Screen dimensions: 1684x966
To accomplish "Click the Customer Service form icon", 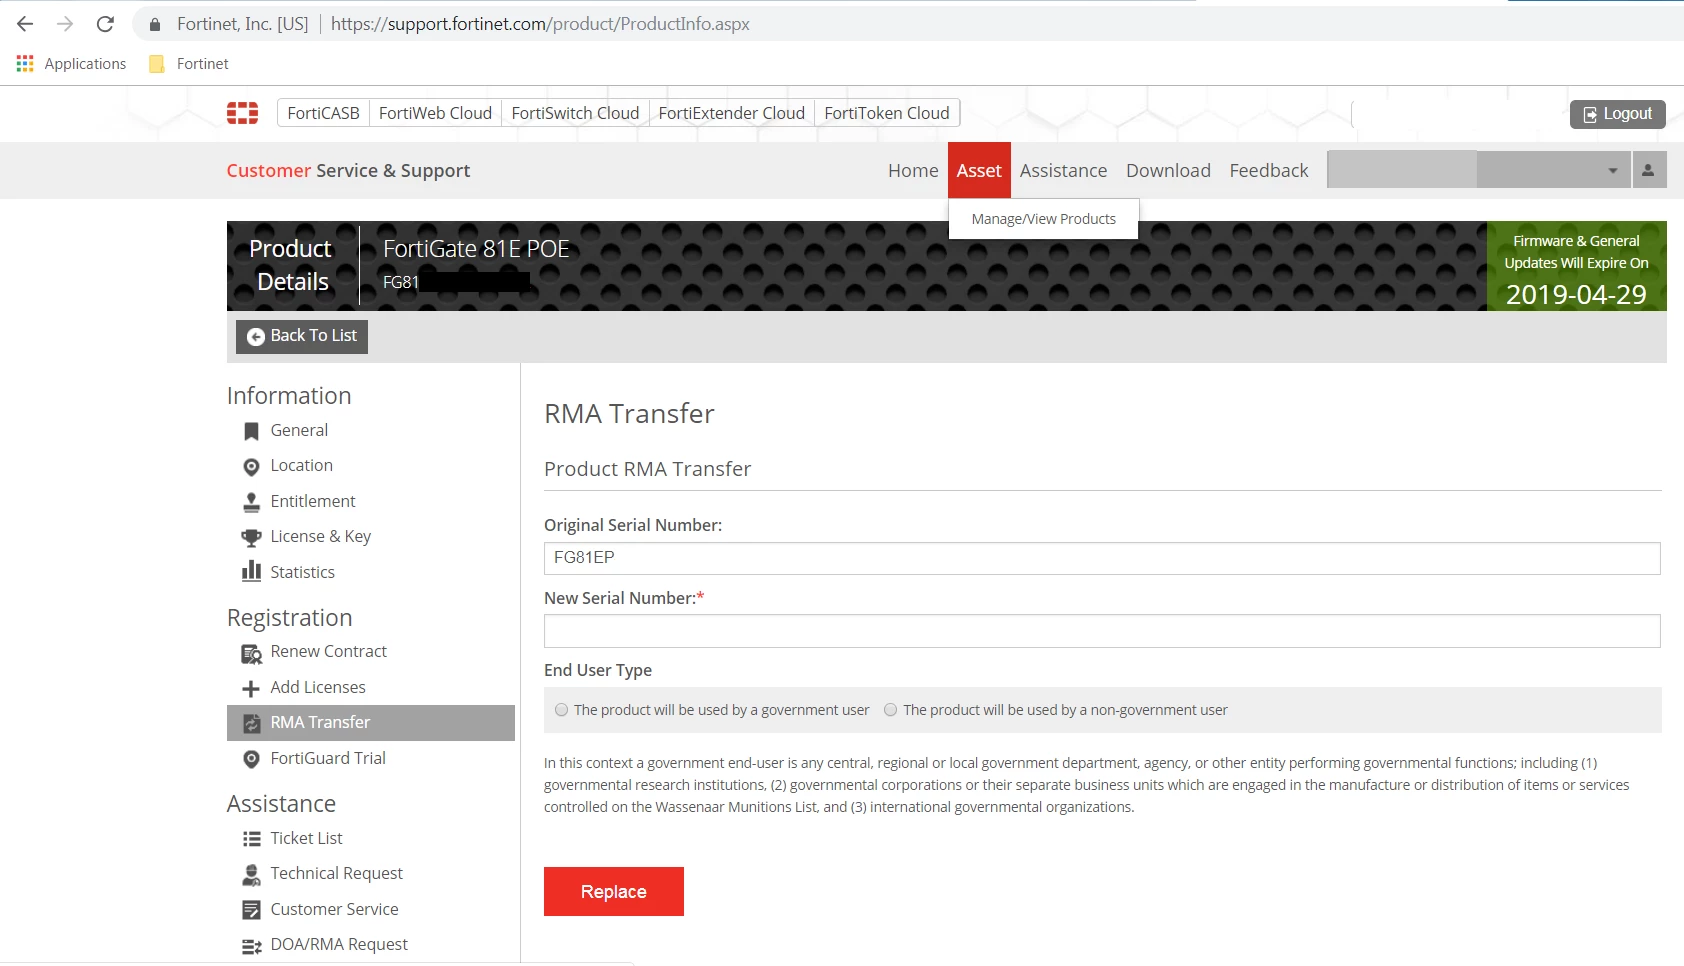I will (x=251, y=910).
